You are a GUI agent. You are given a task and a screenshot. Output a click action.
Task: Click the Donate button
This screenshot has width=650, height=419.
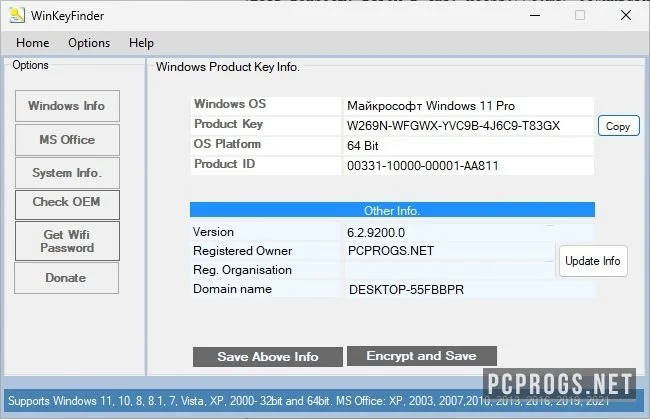point(66,278)
